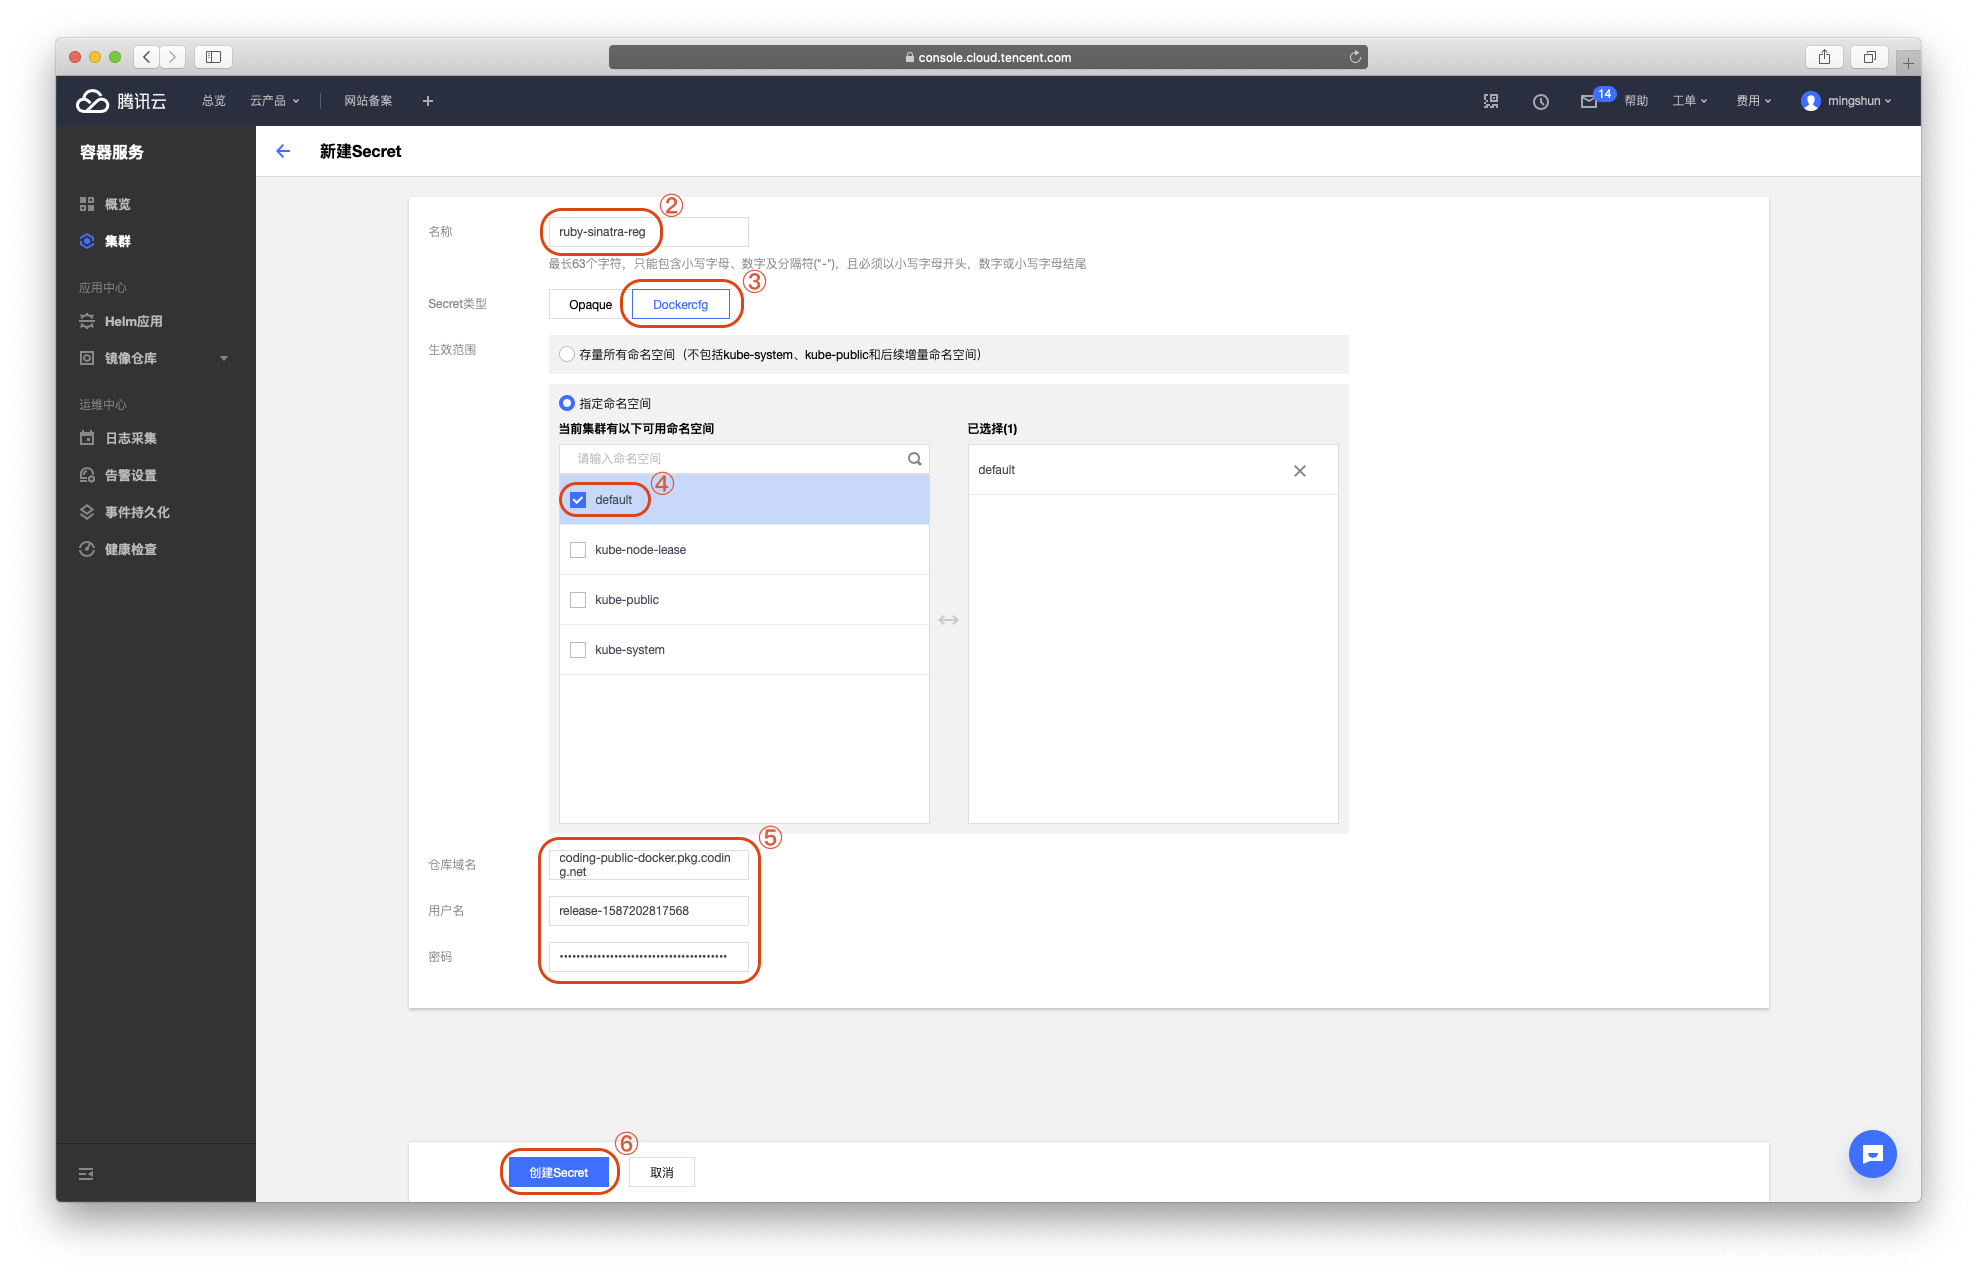Click the namespace search magnifier icon
1977x1276 pixels.
(x=914, y=459)
